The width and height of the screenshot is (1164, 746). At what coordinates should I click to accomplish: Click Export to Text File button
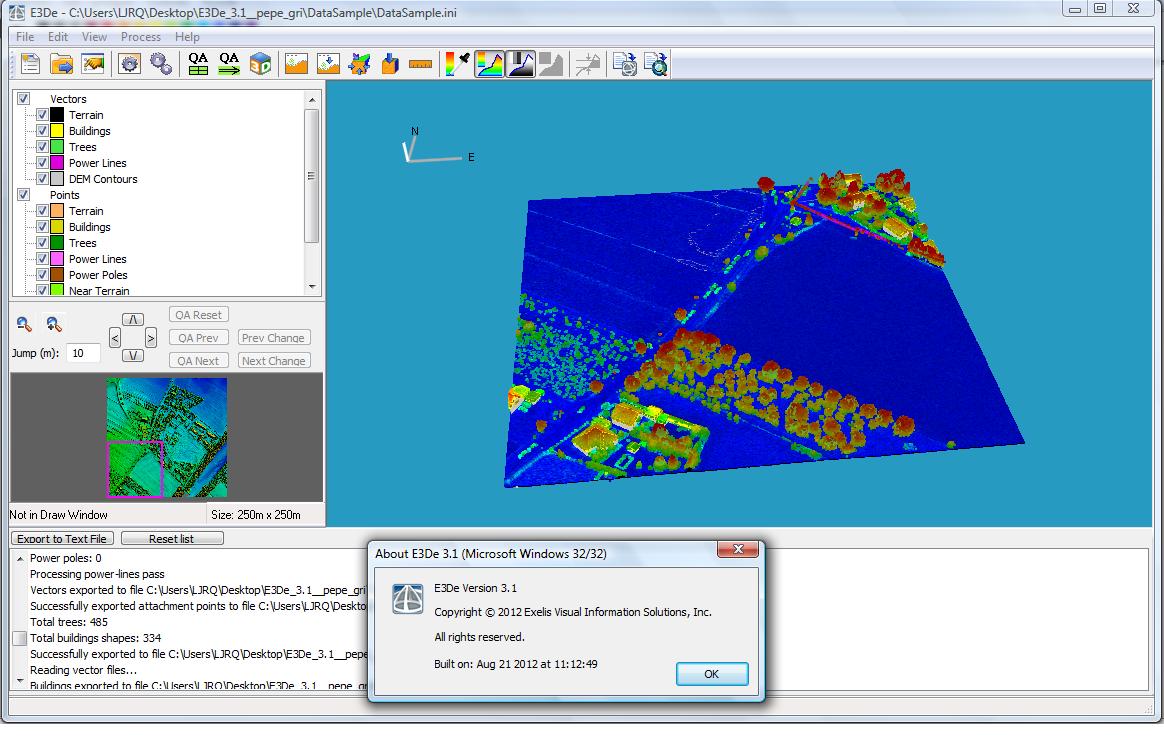[x=62, y=539]
